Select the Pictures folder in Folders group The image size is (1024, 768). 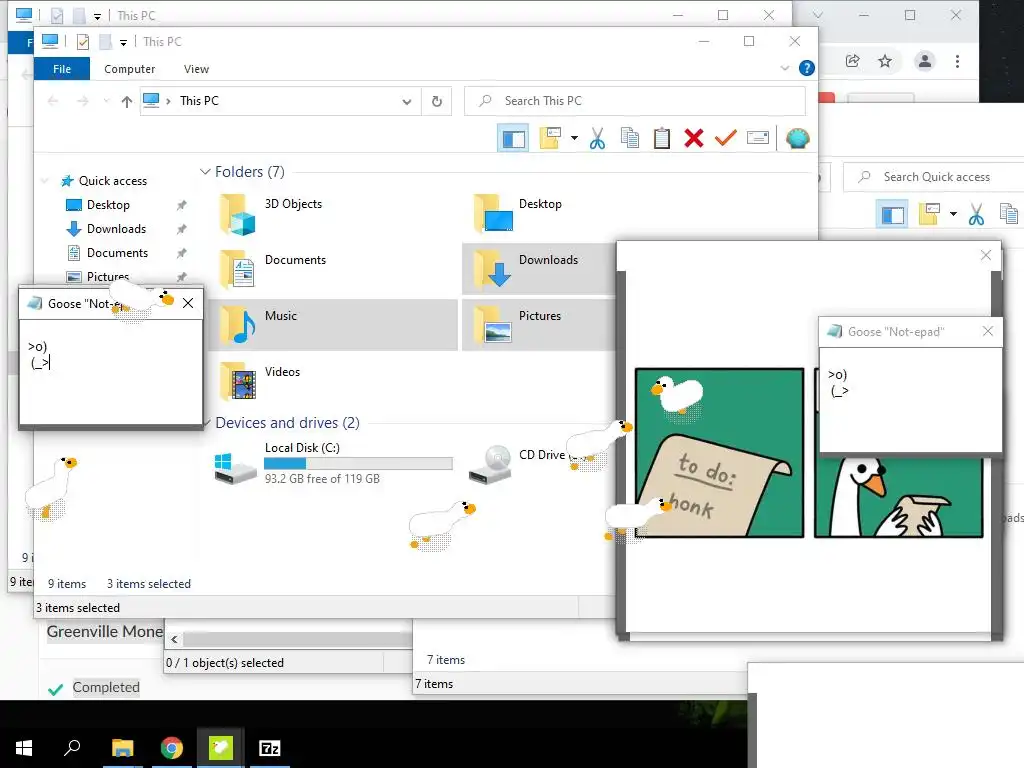(538, 325)
